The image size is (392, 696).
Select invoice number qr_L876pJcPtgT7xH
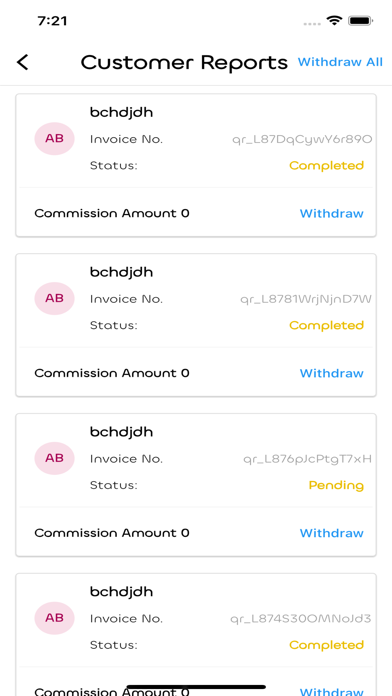(307, 459)
